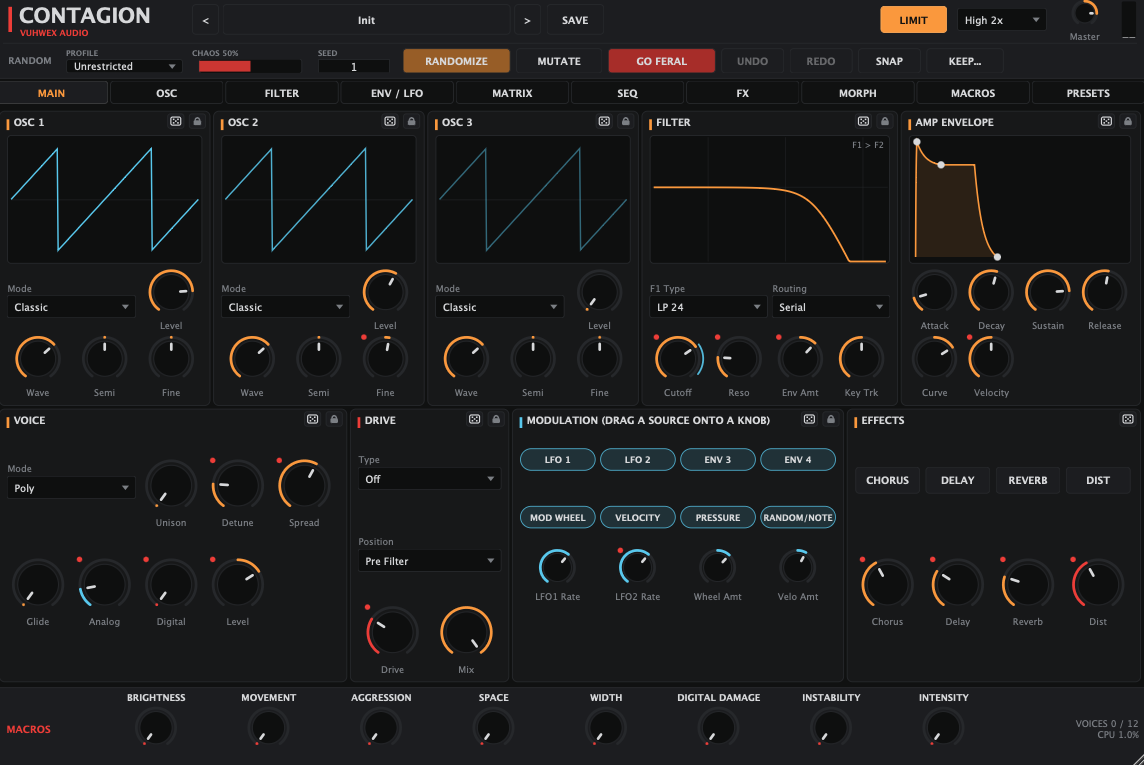Click the BRIGHTNESS macro knob
The image size is (1144, 765).
coord(155,728)
